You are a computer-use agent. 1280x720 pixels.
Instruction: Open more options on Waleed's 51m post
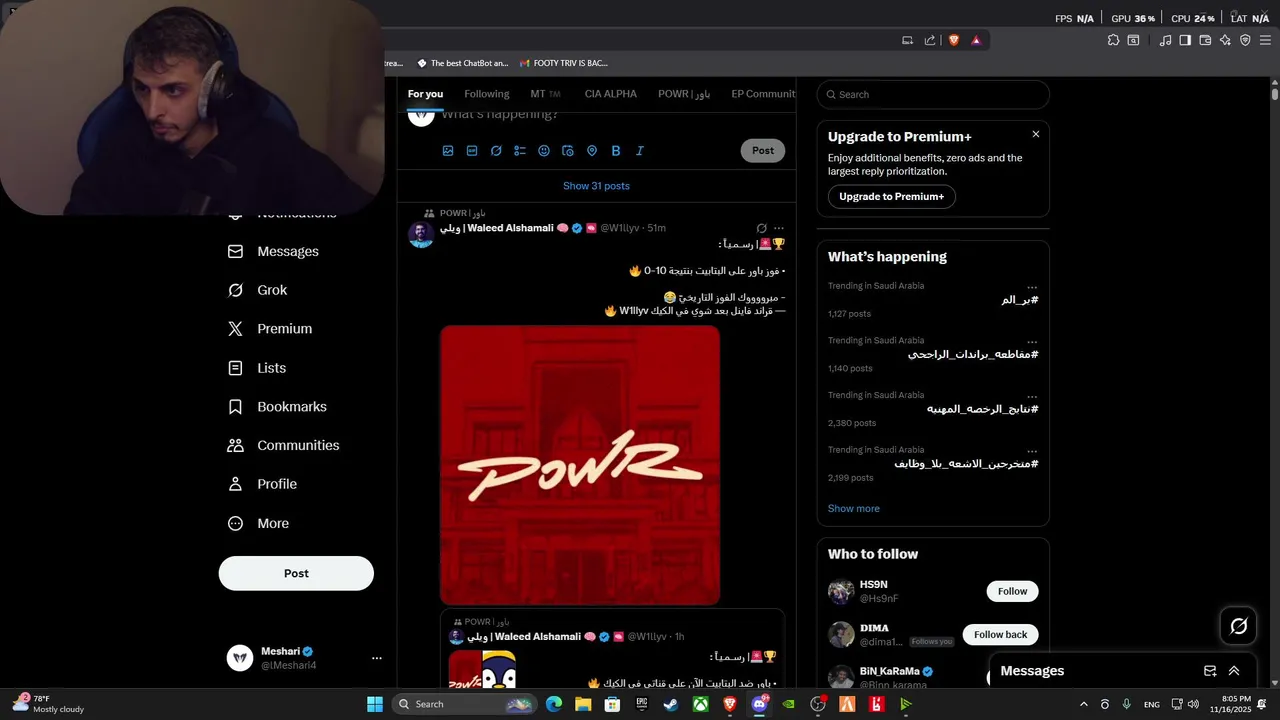[x=779, y=228]
